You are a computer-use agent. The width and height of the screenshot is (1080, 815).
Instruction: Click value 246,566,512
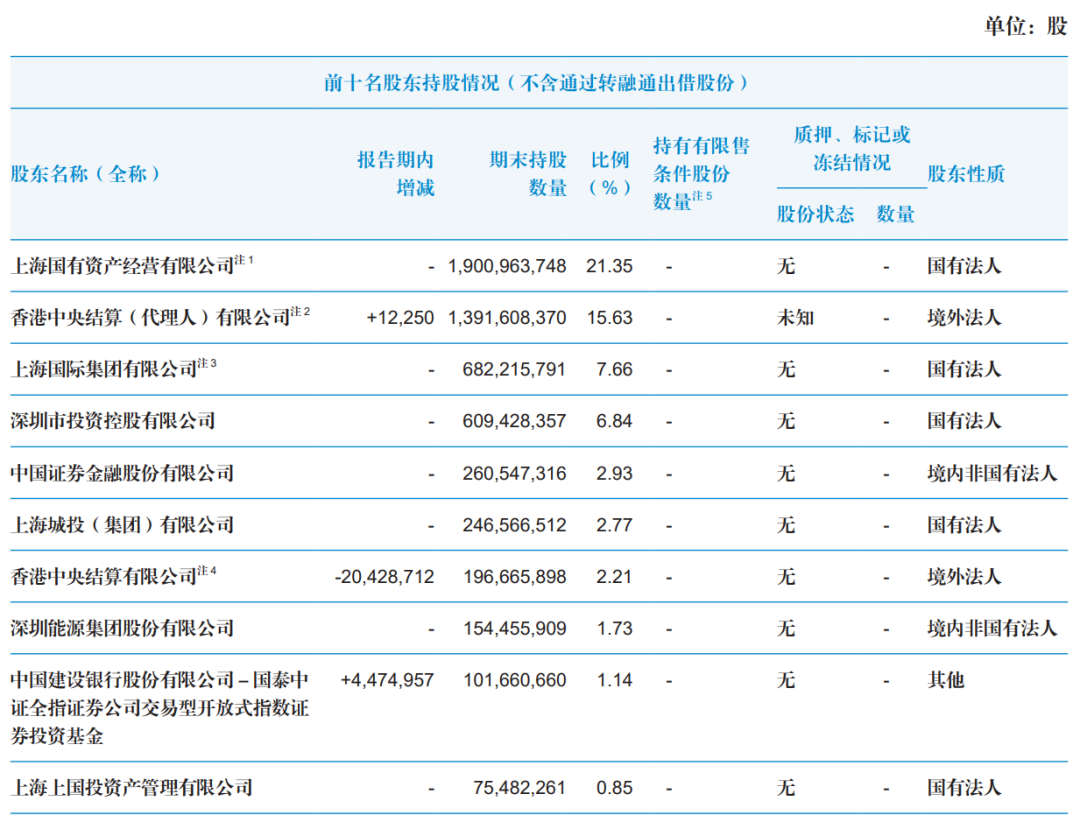[x=514, y=525]
